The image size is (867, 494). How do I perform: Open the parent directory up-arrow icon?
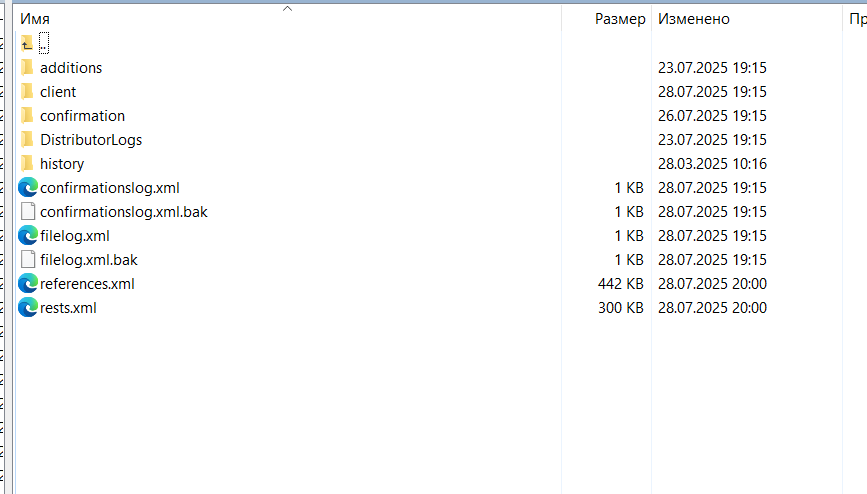tap(27, 43)
